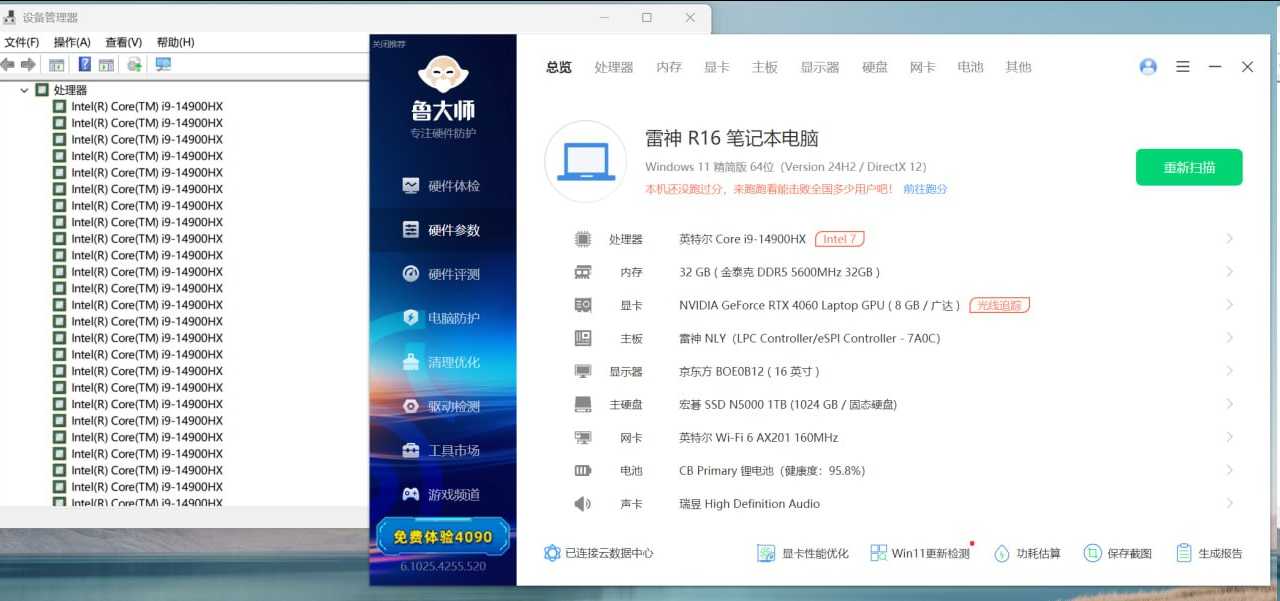The image size is (1280, 601).
Task: Switch to the 内存 tab
Action: click(x=669, y=67)
